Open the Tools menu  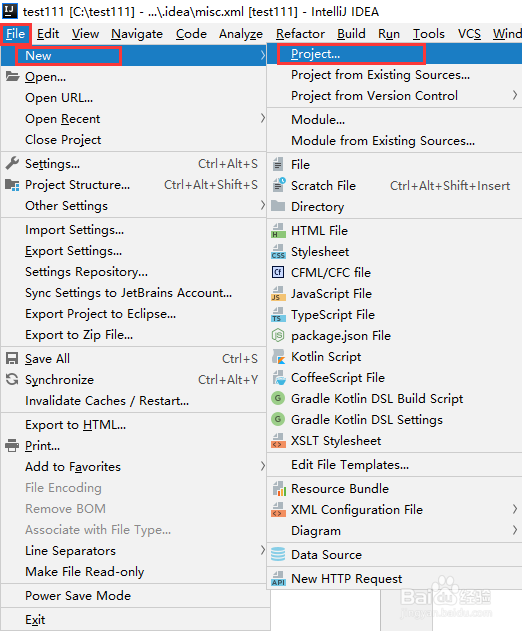[x=429, y=34]
